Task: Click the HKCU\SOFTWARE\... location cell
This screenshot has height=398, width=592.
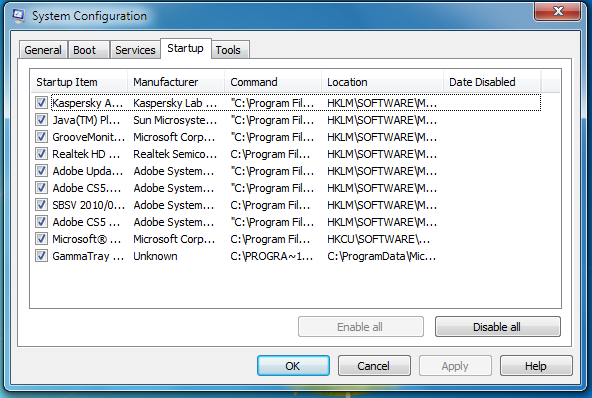Action: (378, 239)
